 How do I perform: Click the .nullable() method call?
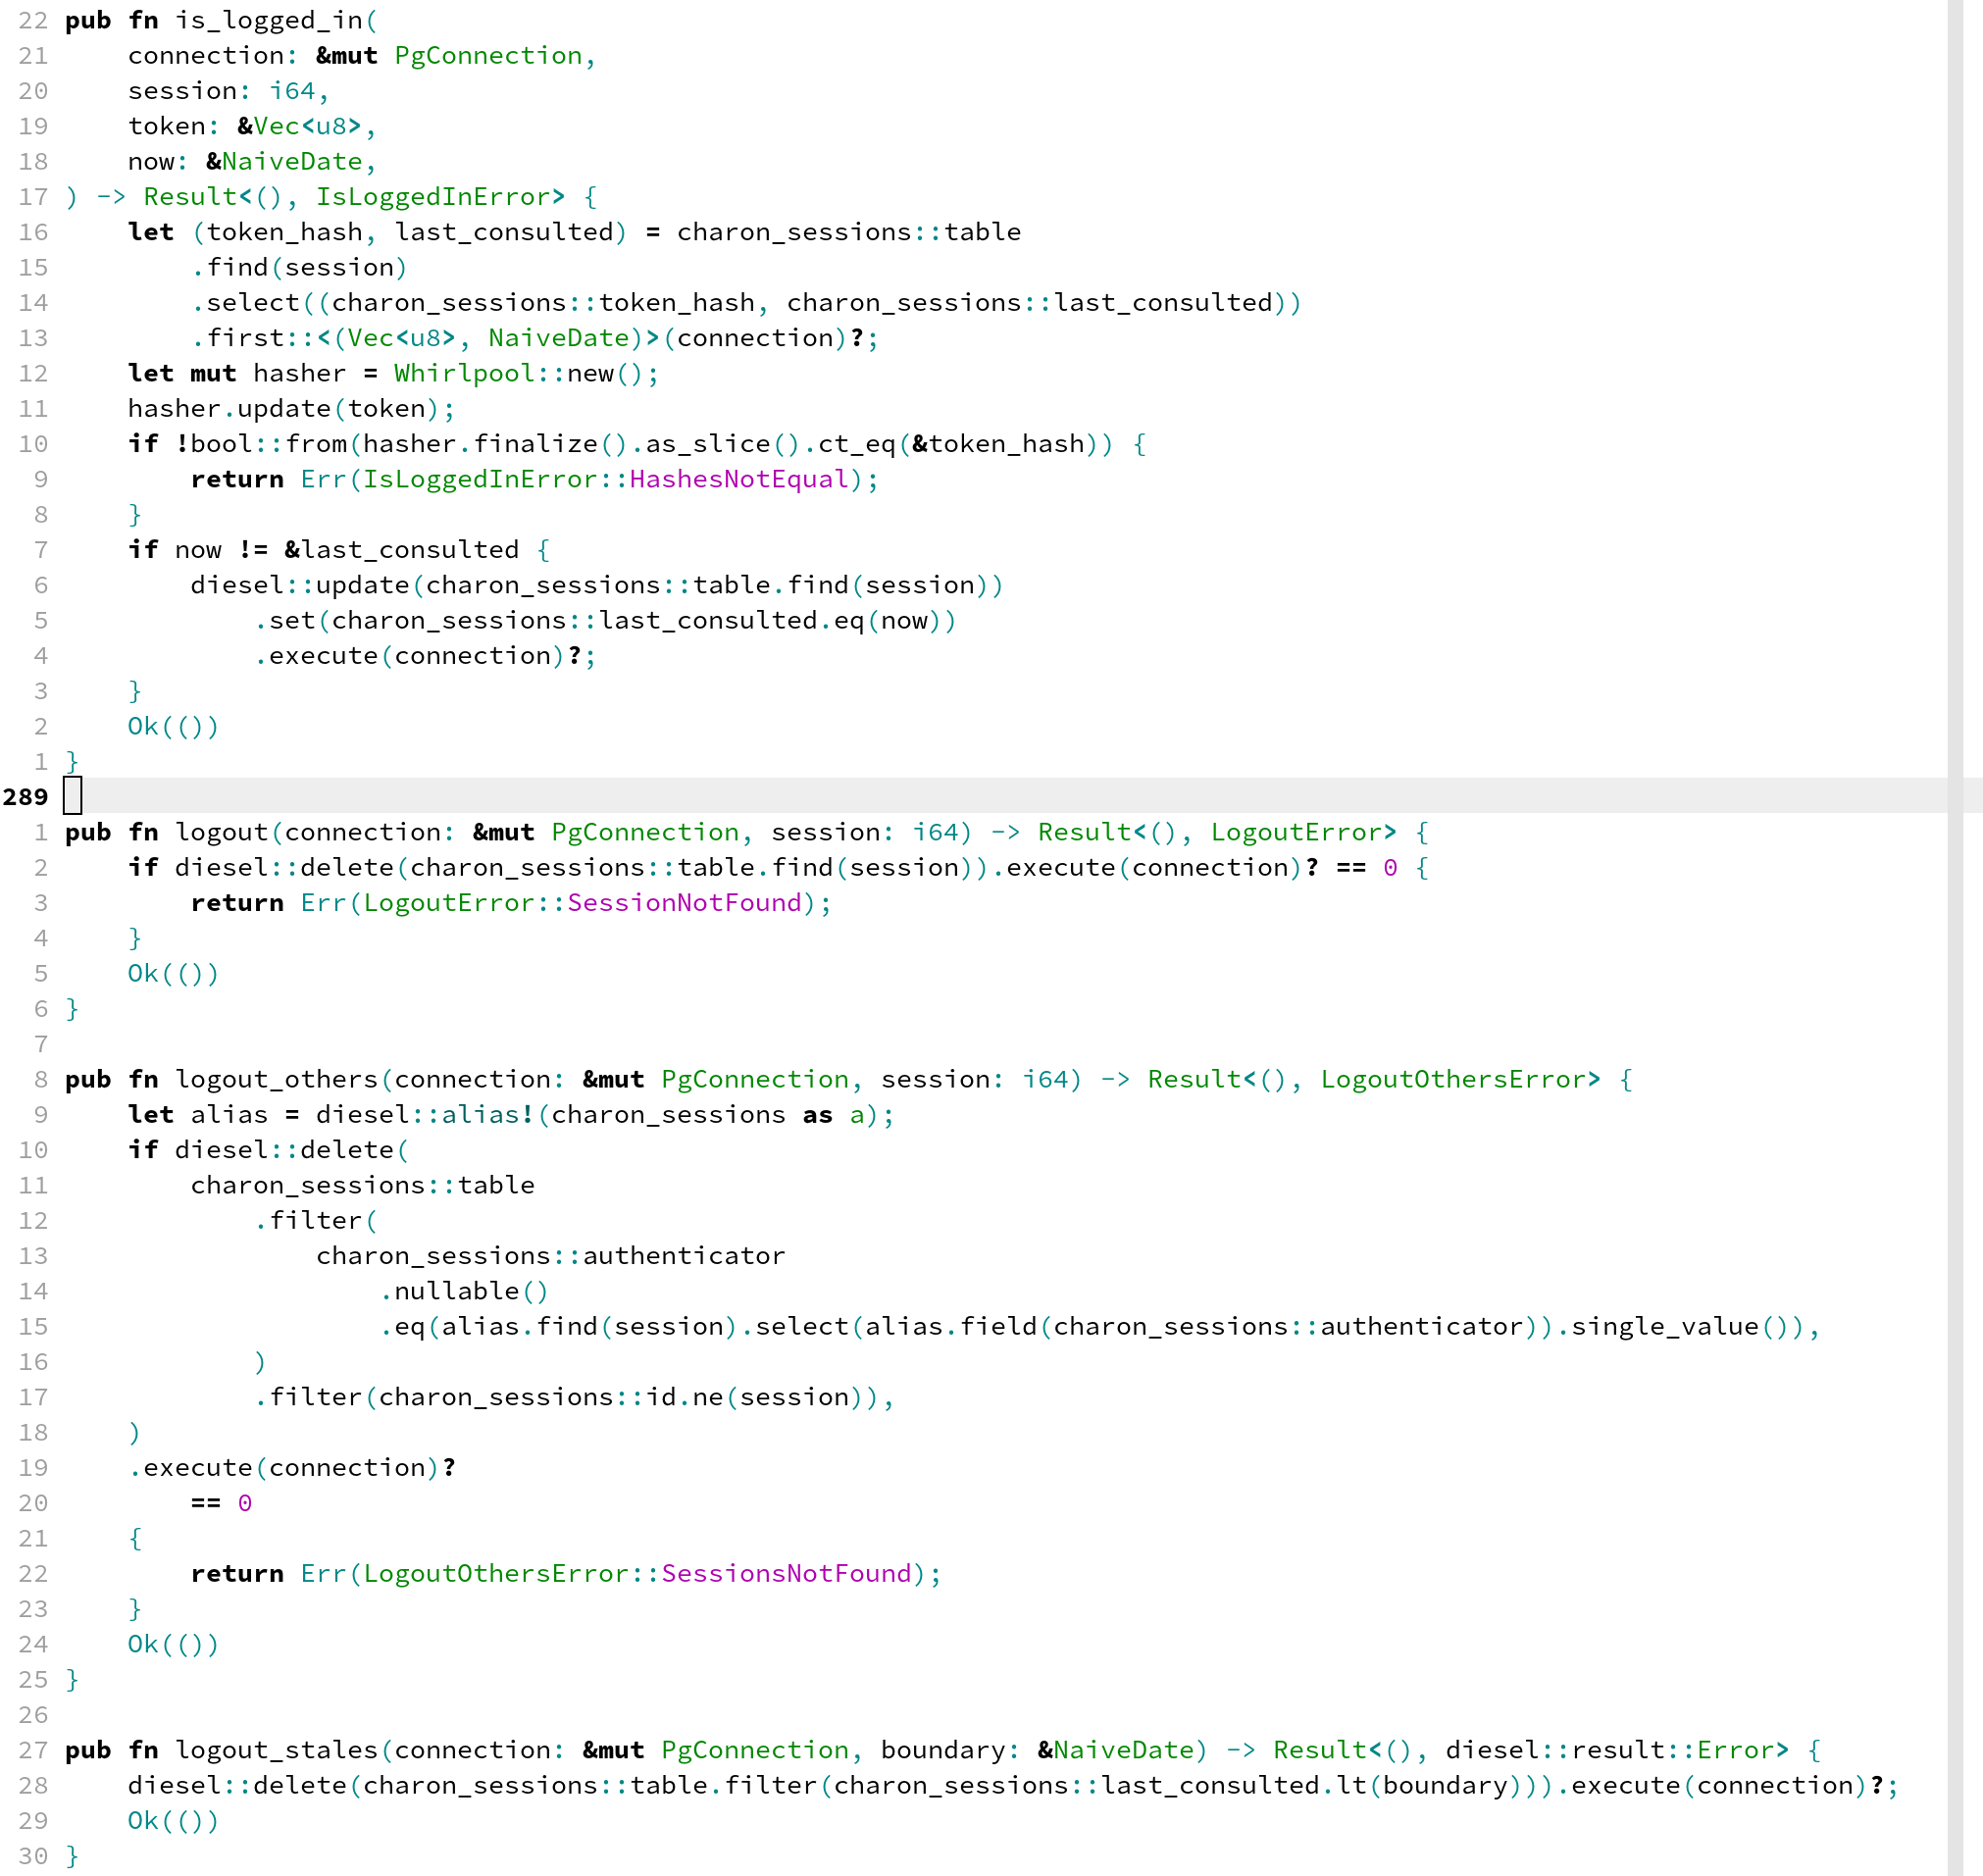pyautogui.click(x=464, y=1292)
